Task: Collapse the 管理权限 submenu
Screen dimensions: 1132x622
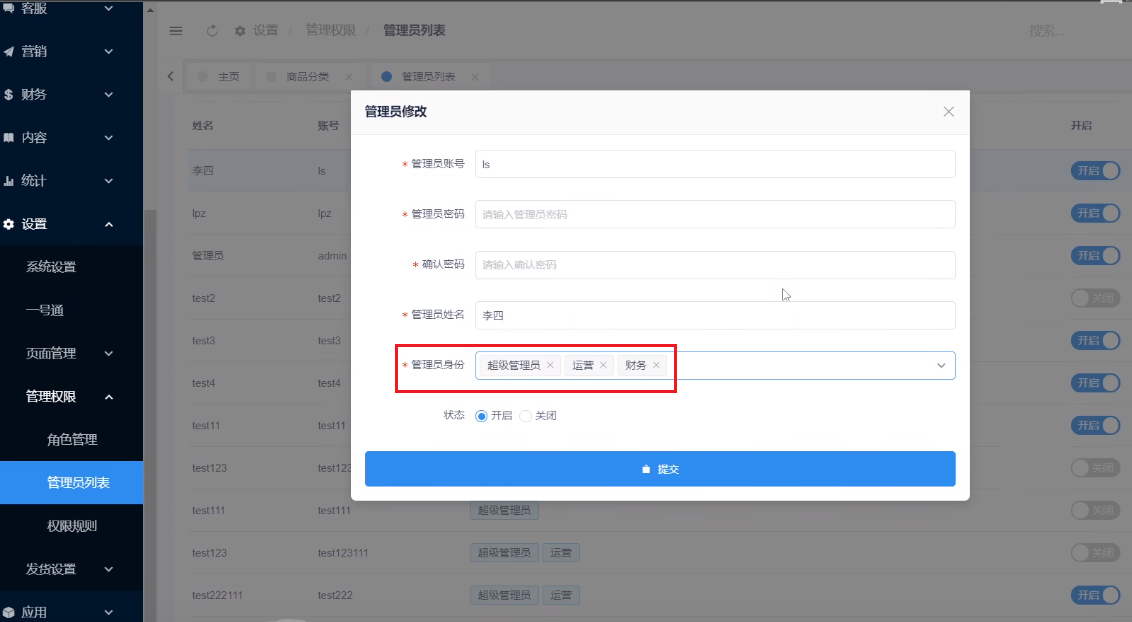Action: coord(109,397)
